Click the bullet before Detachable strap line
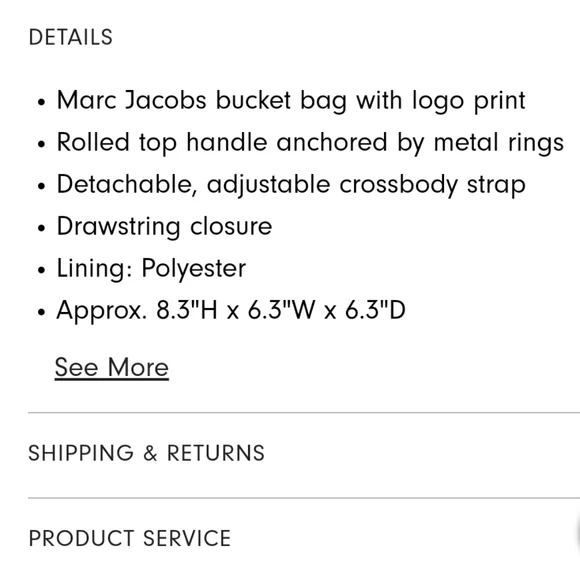 coord(41,186)
